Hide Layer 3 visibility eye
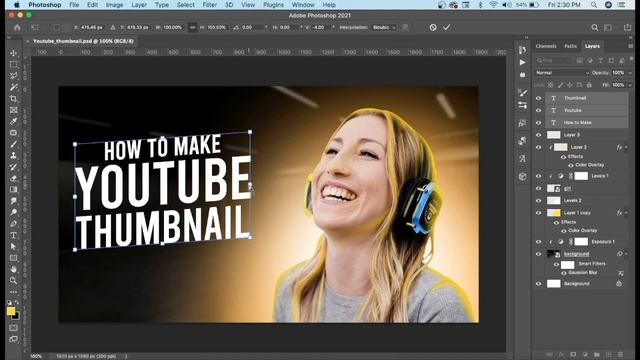 point(538,135)
